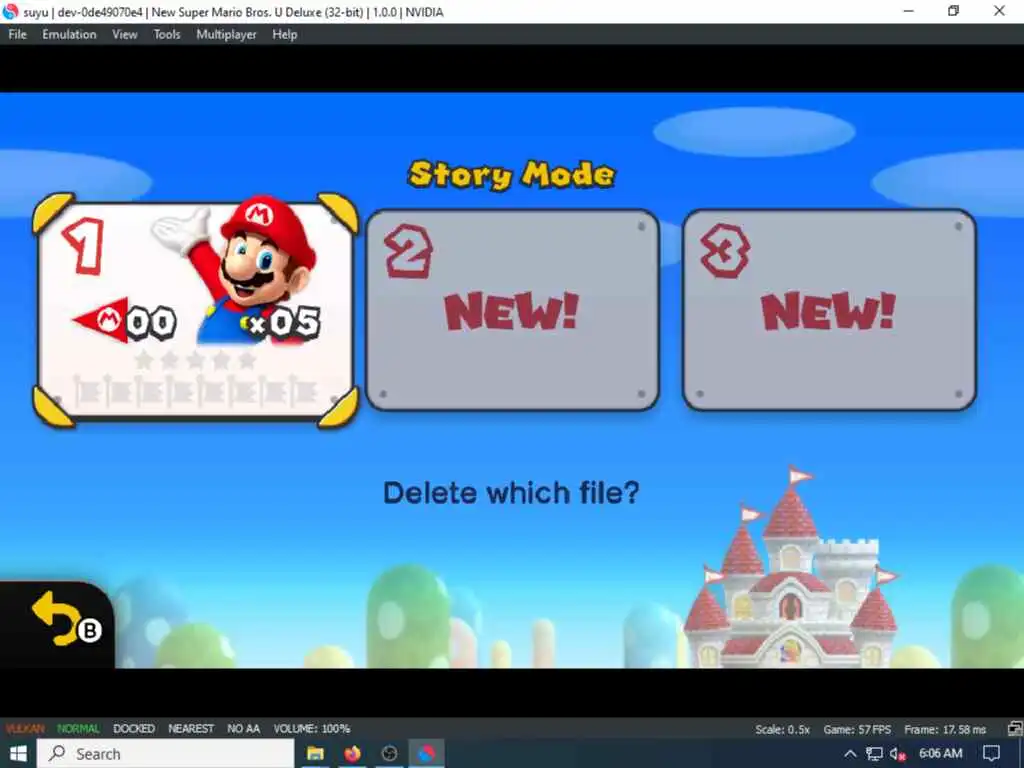1024x768 pixels.
Task: Click the Scale: 0.5x status text
Action: (782, 729)
